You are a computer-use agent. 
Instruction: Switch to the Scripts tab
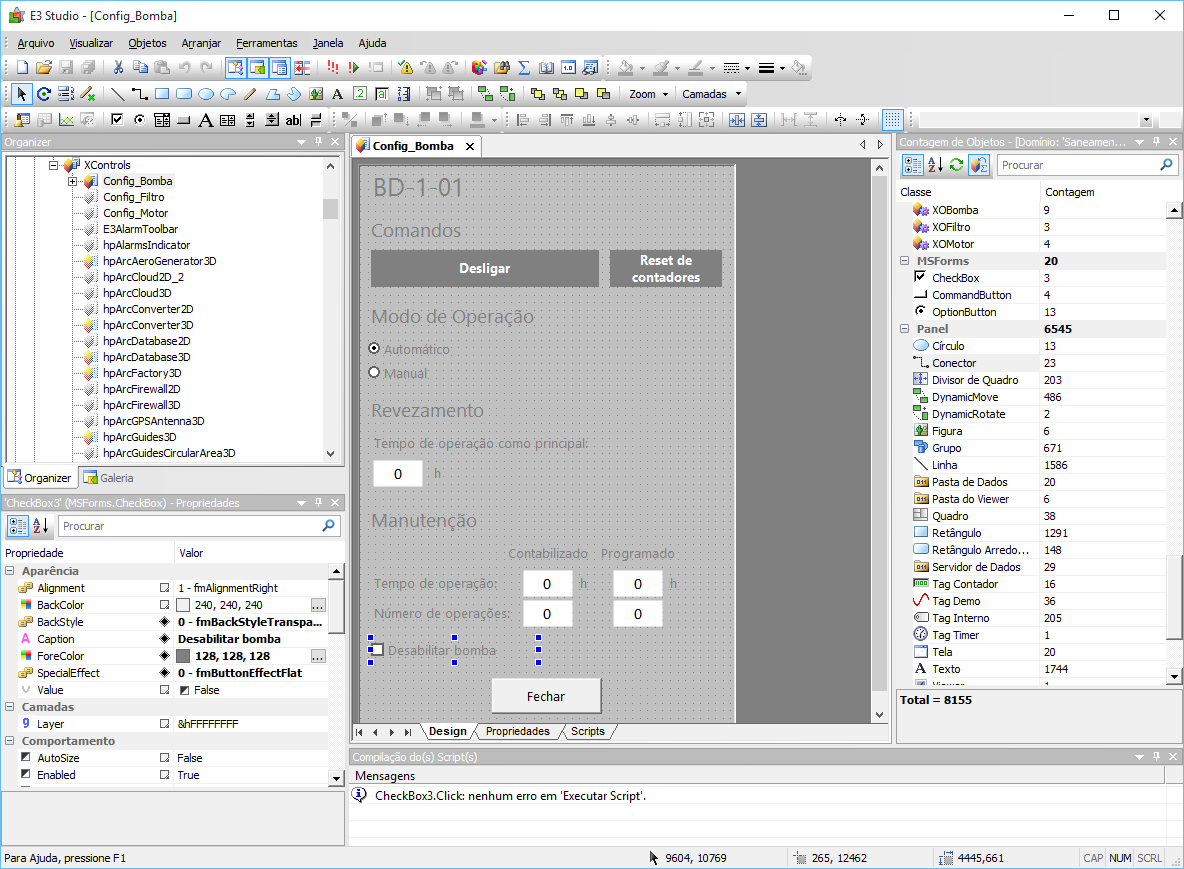point(587,731)
